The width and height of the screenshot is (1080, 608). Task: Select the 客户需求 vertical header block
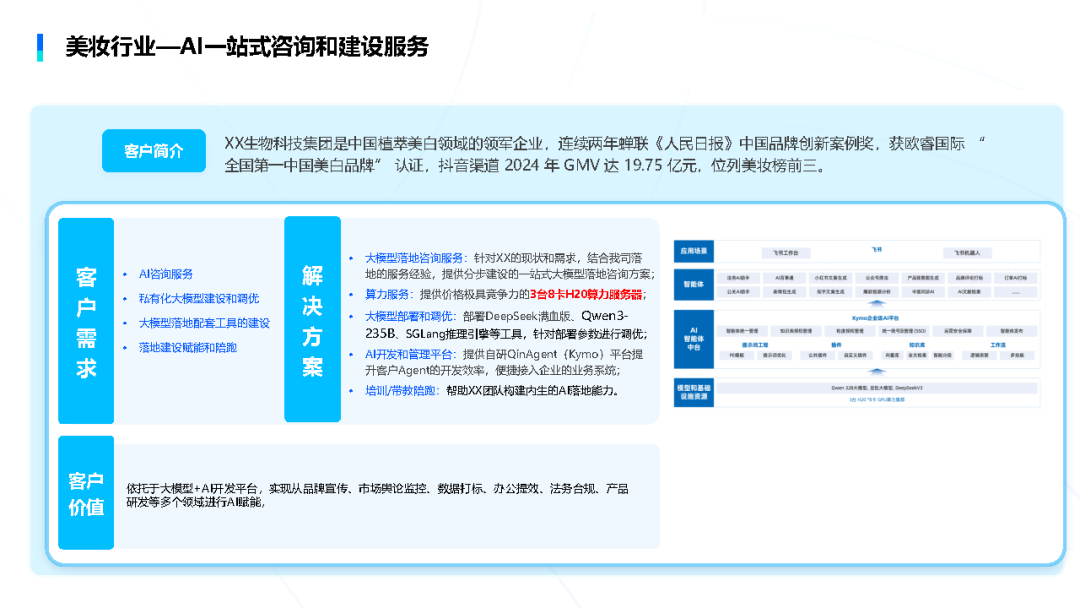click(86, 321)
